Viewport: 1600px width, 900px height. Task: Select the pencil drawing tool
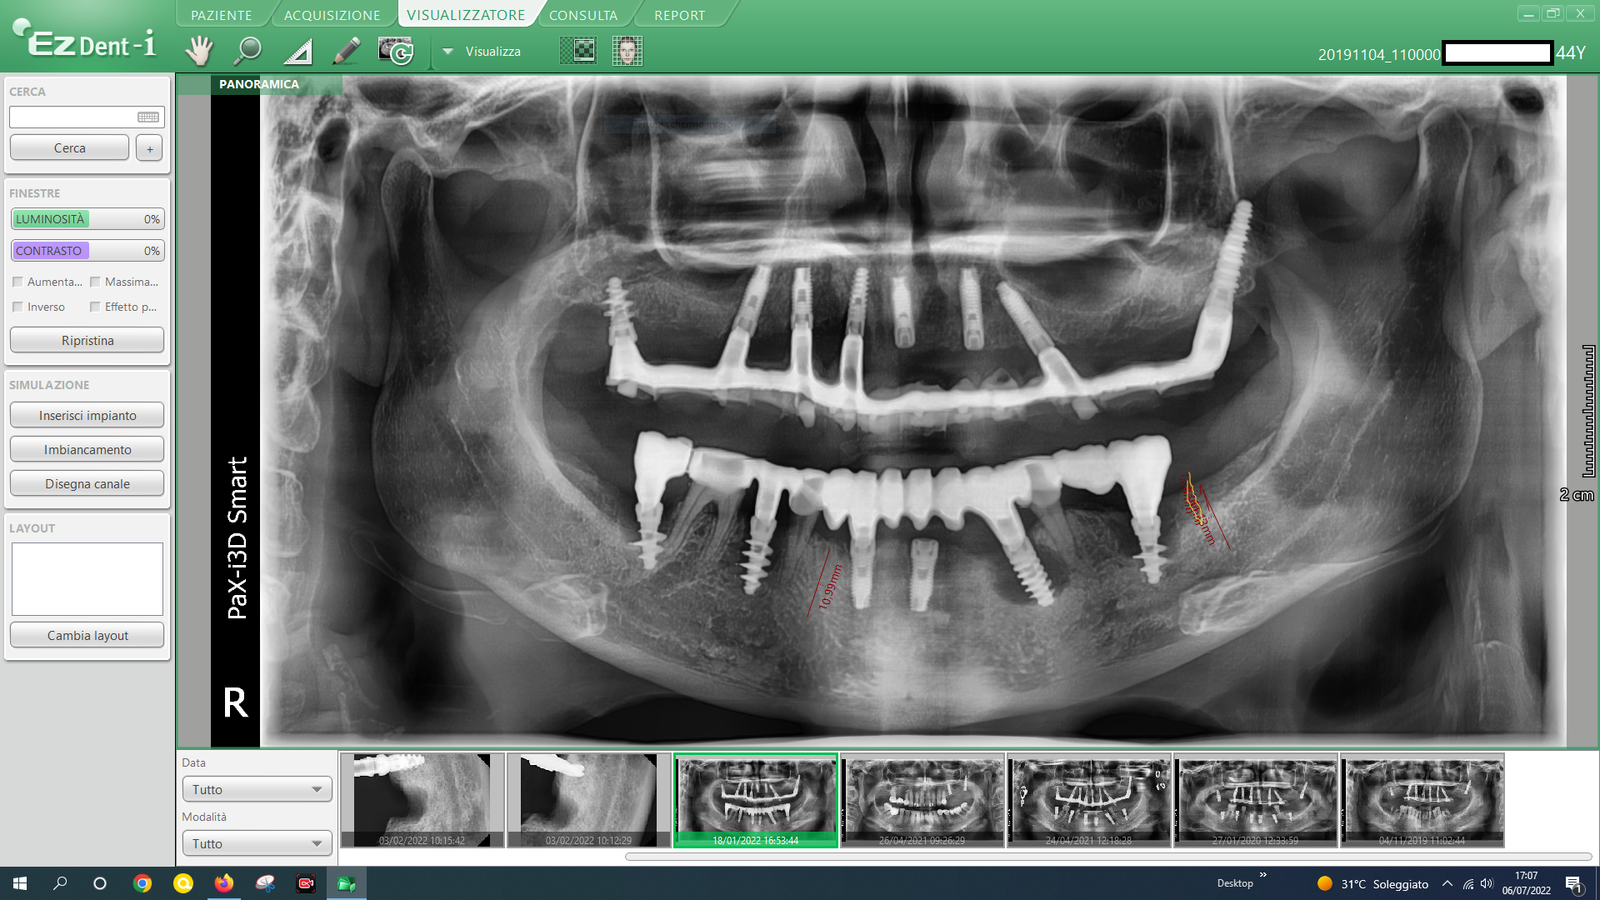tap(346, 50)
